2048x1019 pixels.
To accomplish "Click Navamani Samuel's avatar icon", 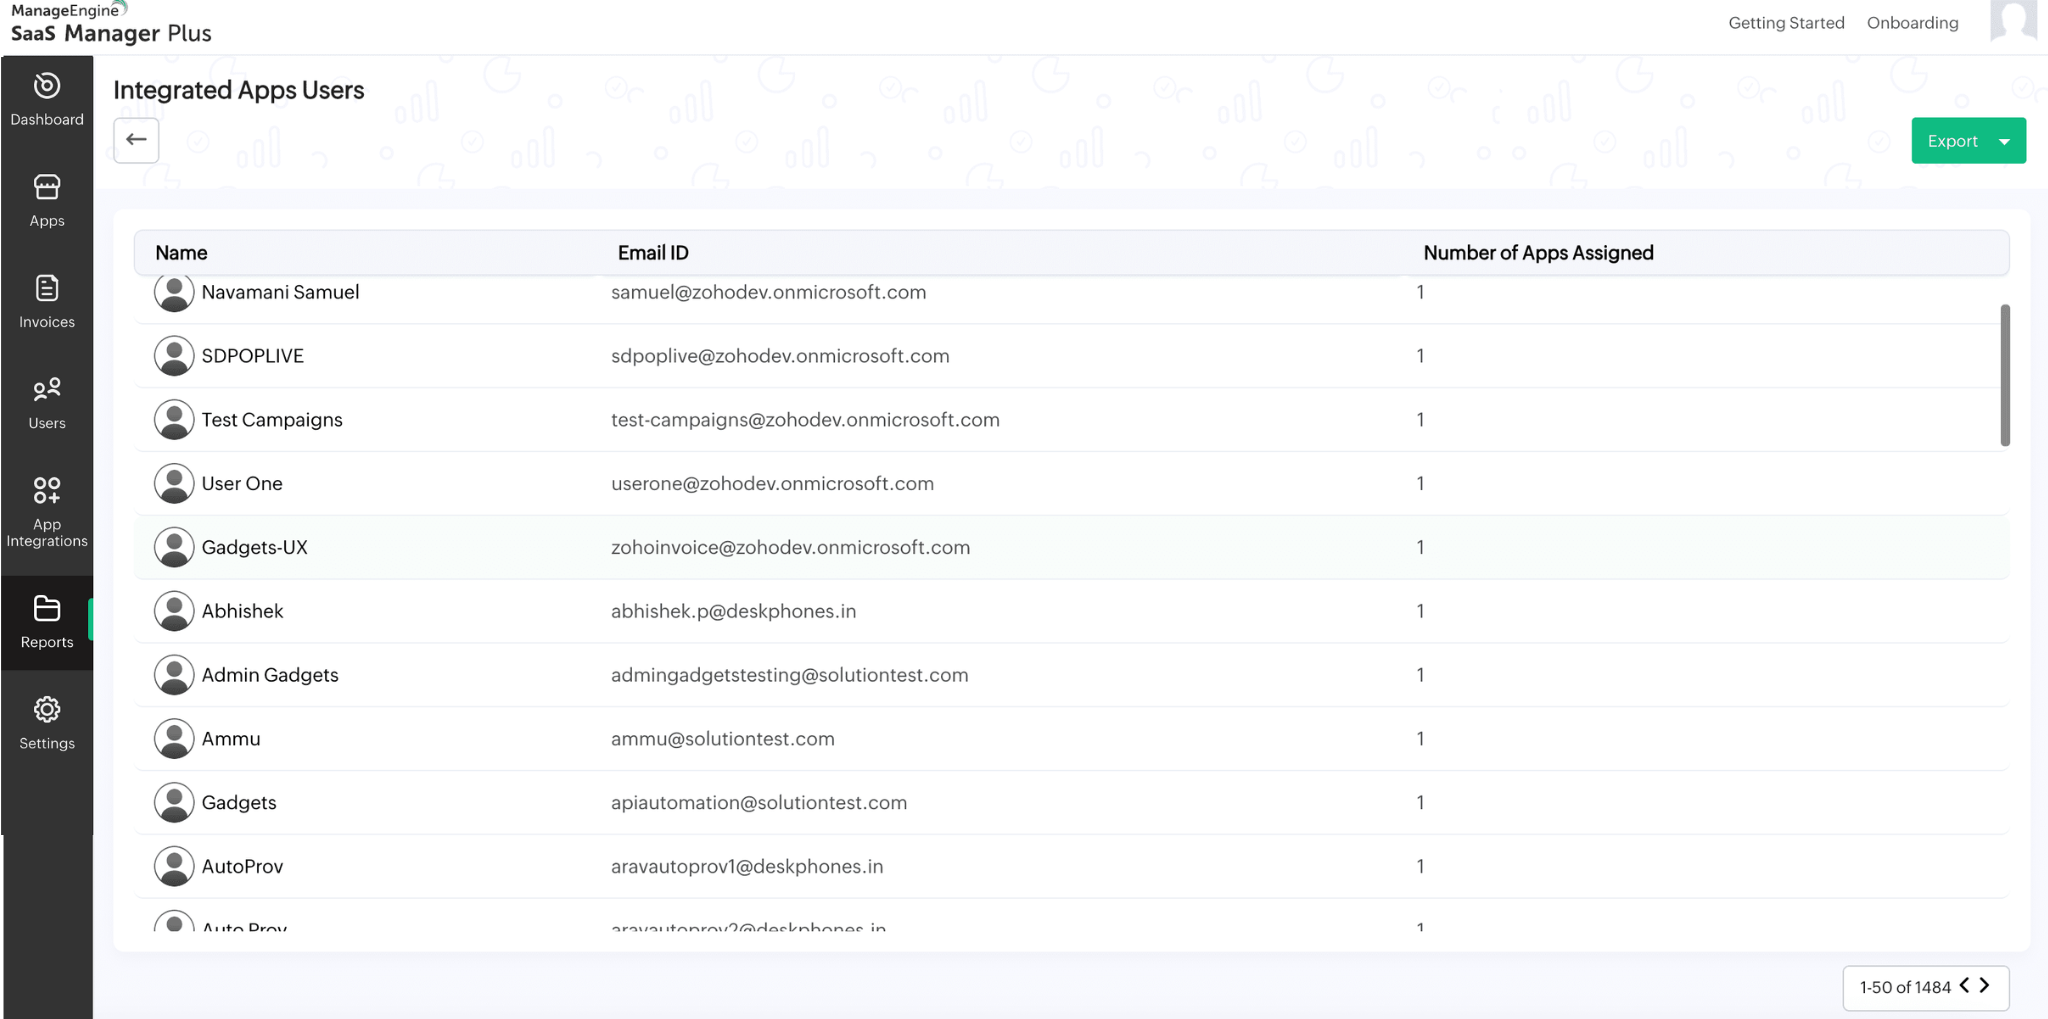I will pyautogui.click(x=174, y=292).
